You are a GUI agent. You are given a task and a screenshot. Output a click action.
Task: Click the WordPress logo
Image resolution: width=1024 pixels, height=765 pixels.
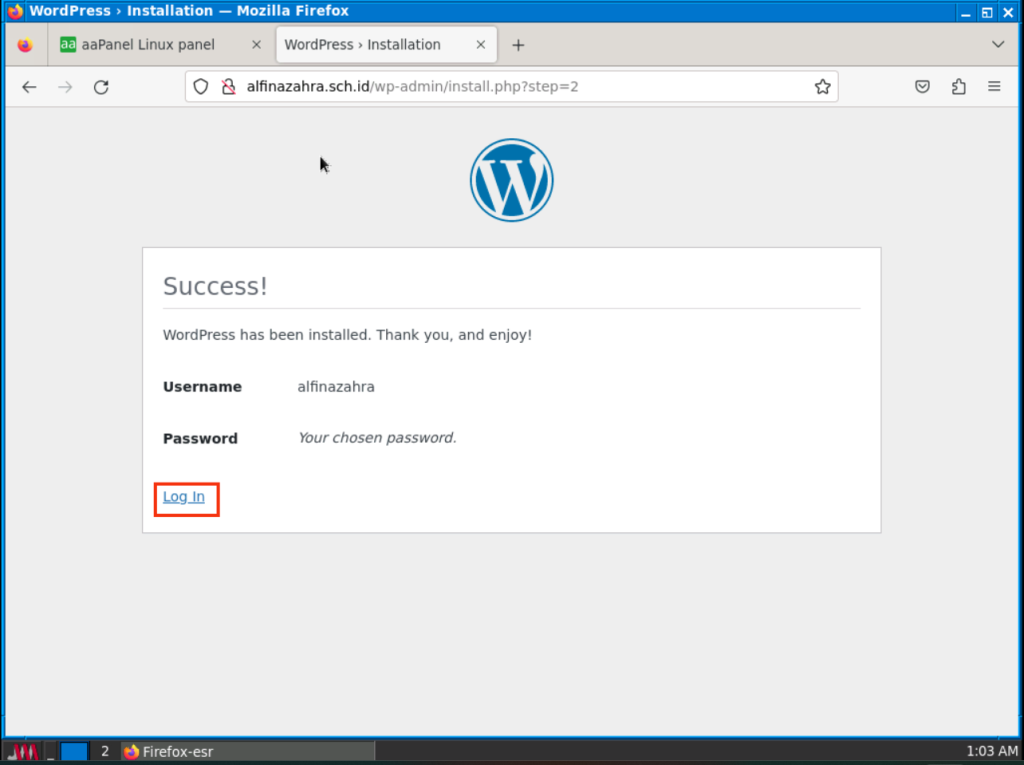pos(511,180)
